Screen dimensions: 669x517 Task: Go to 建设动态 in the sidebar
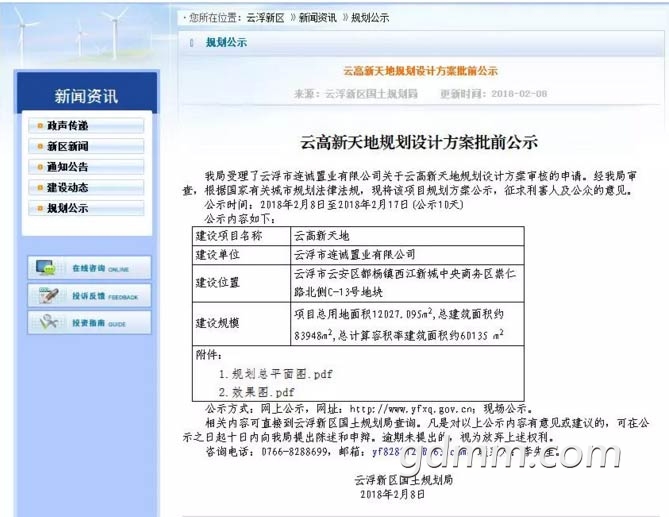click(x=68, y=187)
